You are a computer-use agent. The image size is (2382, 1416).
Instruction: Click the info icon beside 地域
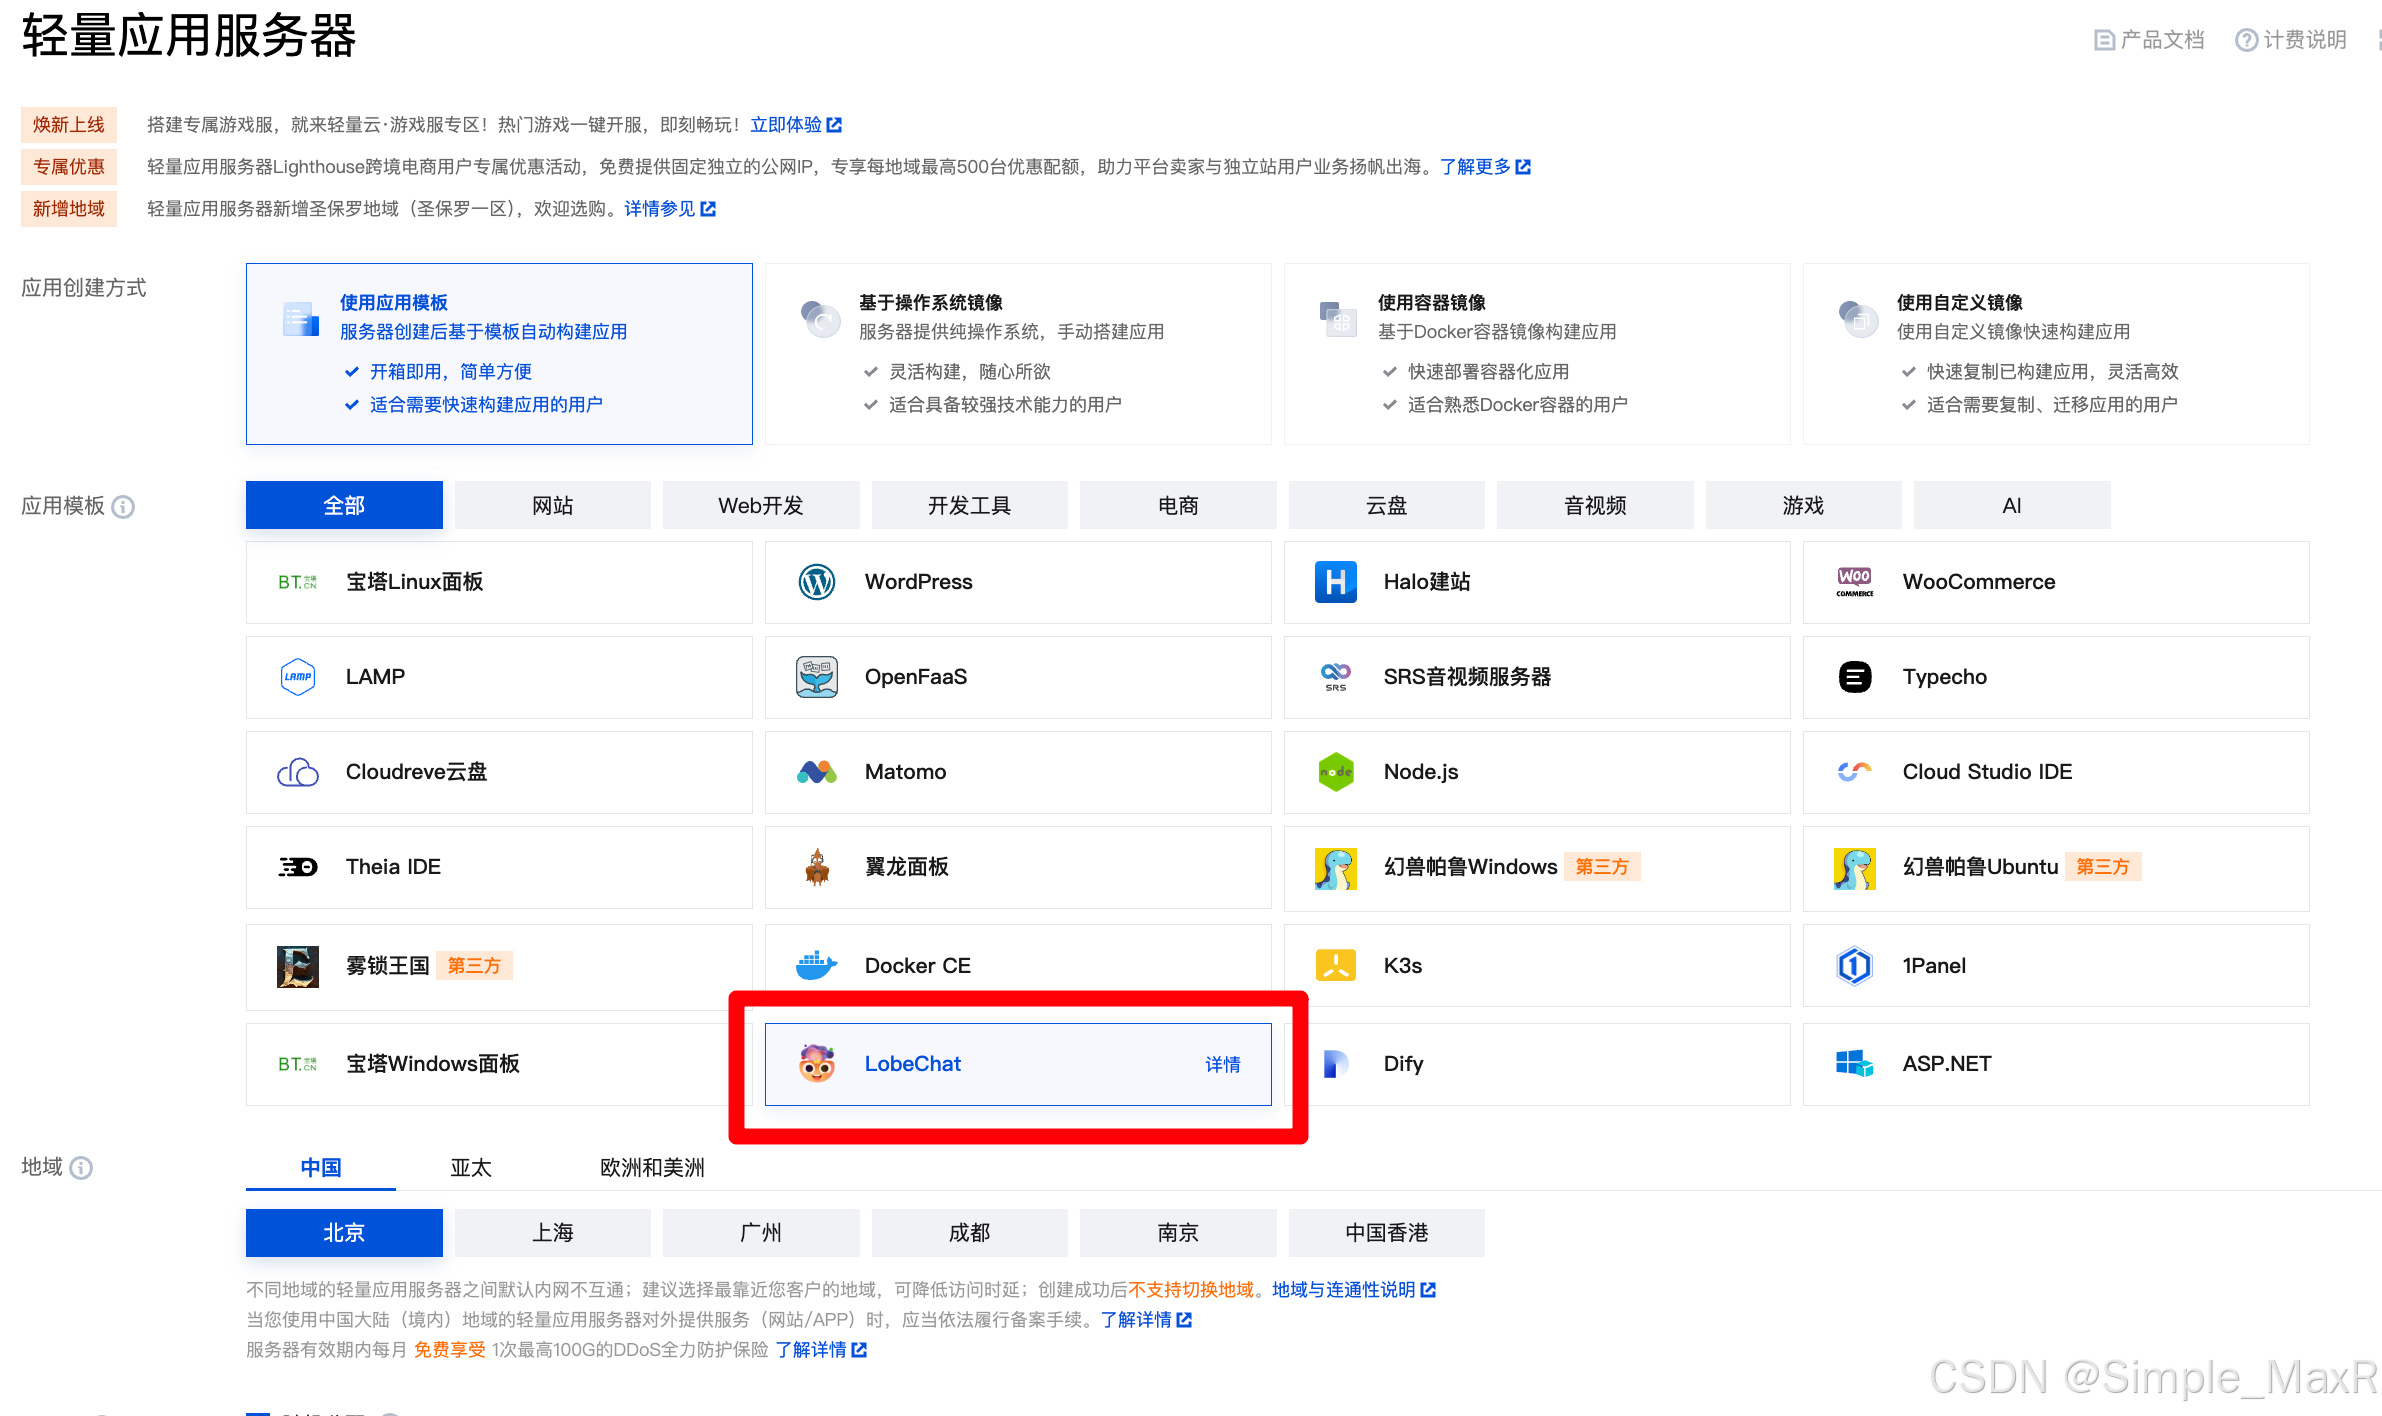(x=82, y=1168)
